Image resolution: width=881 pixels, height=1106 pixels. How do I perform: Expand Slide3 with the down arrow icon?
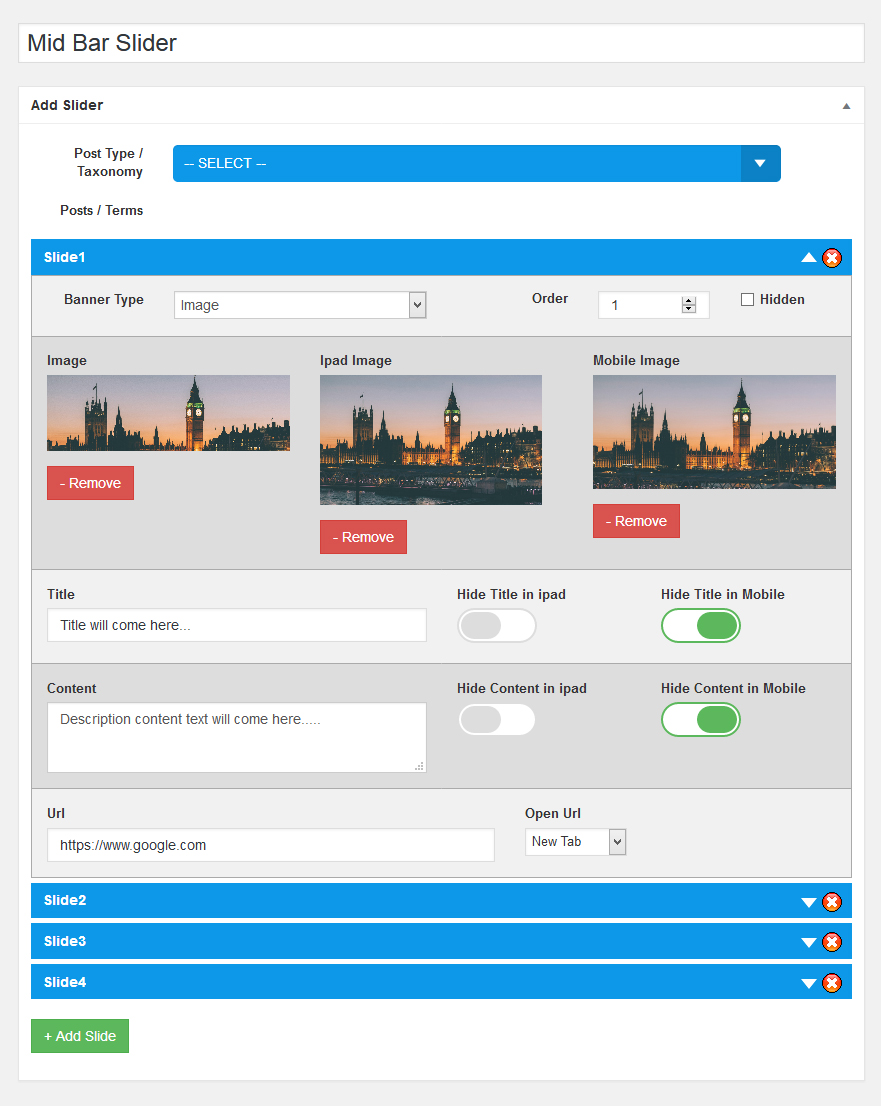click(809, 942)
